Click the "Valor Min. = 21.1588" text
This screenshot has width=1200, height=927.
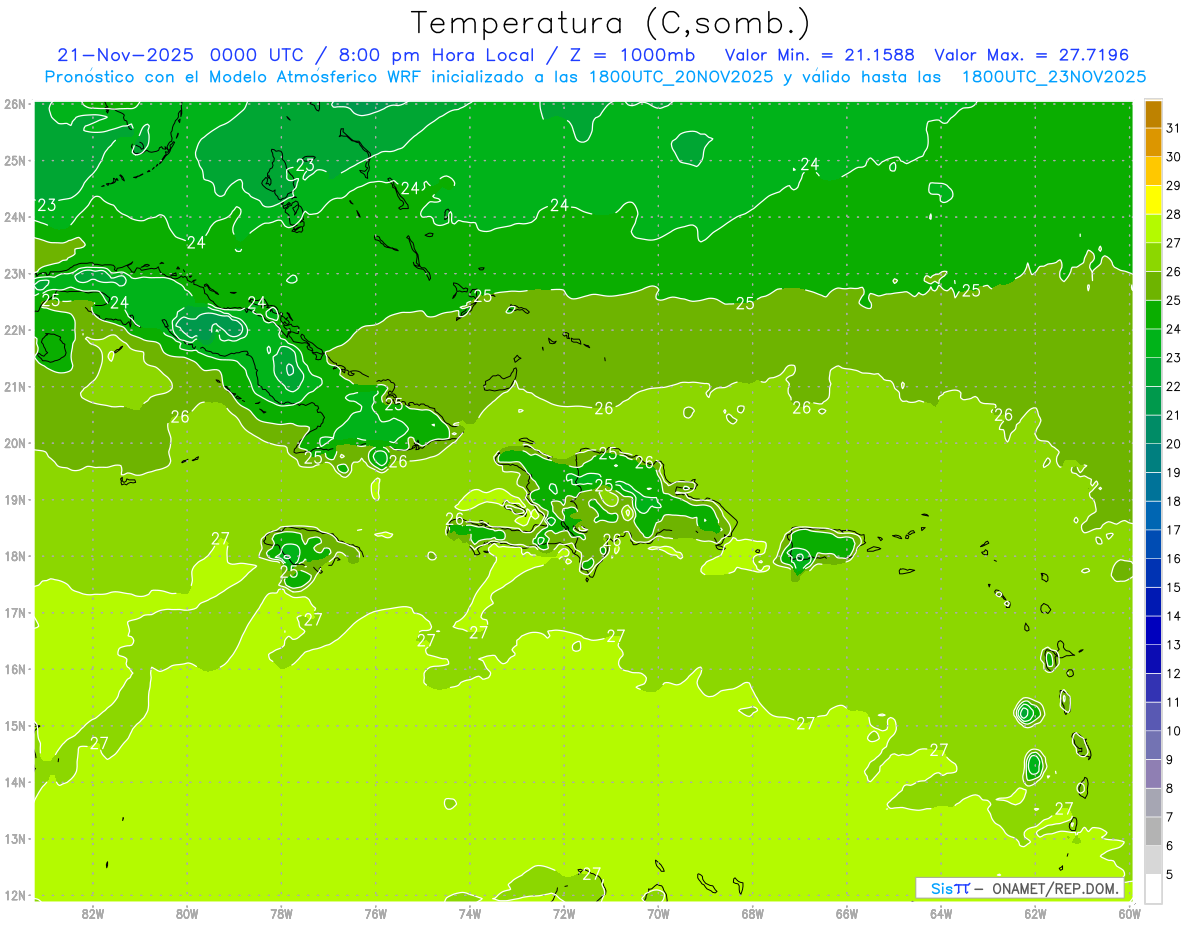[x=819, y=55]
